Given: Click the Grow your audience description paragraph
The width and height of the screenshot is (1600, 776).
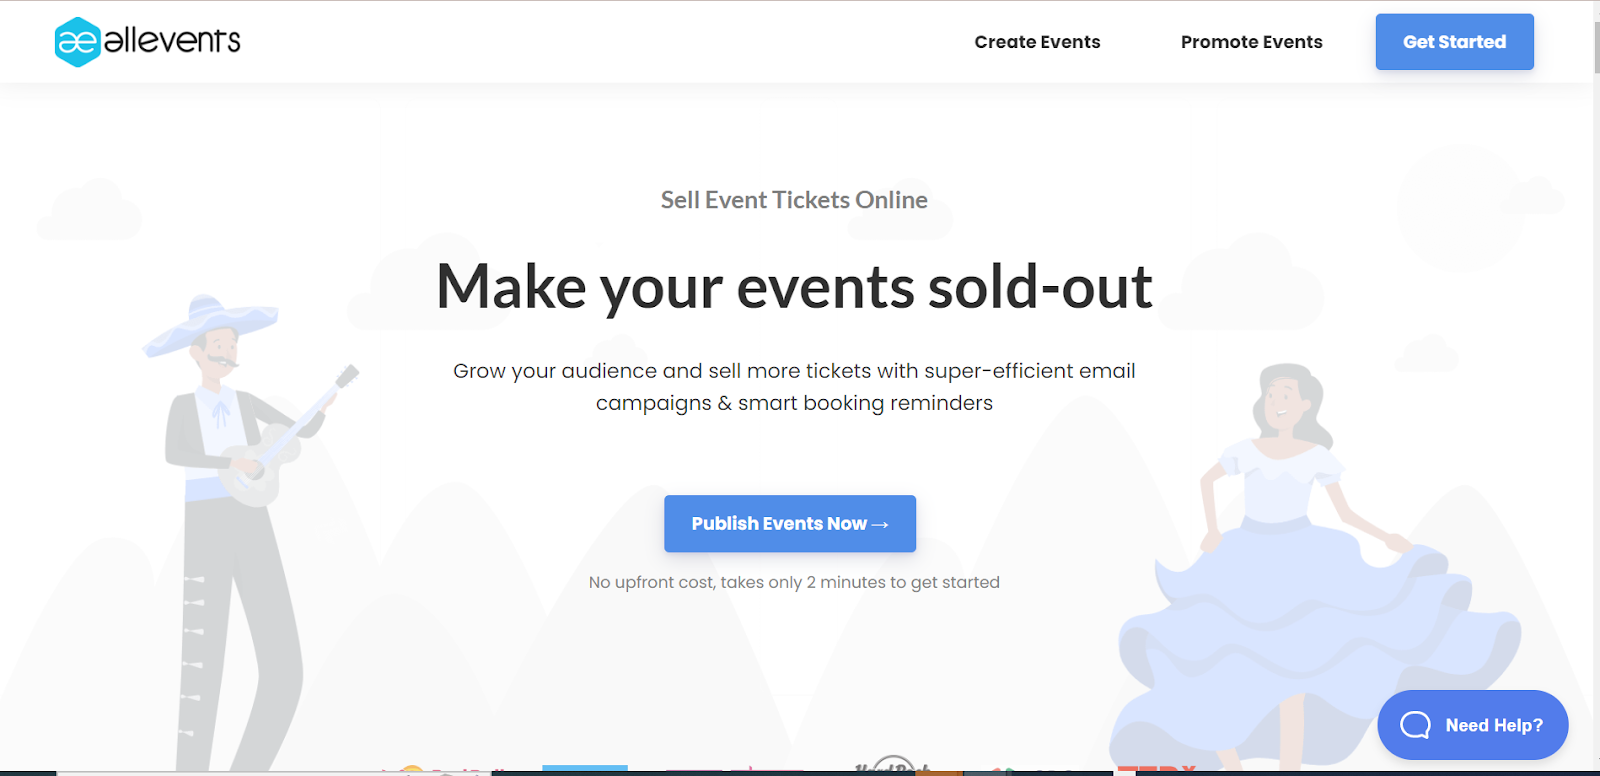Looking at the screenshot, I should pos(794,387).
